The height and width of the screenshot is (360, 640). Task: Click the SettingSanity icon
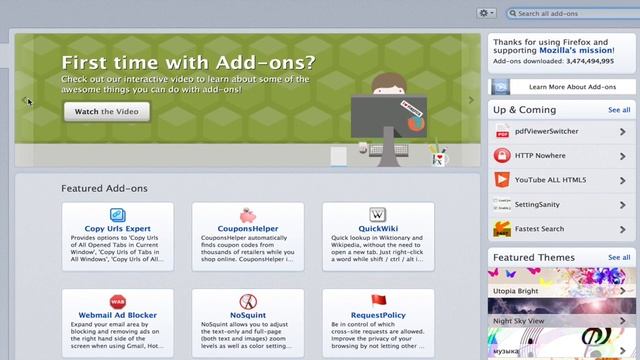(502, 204)
